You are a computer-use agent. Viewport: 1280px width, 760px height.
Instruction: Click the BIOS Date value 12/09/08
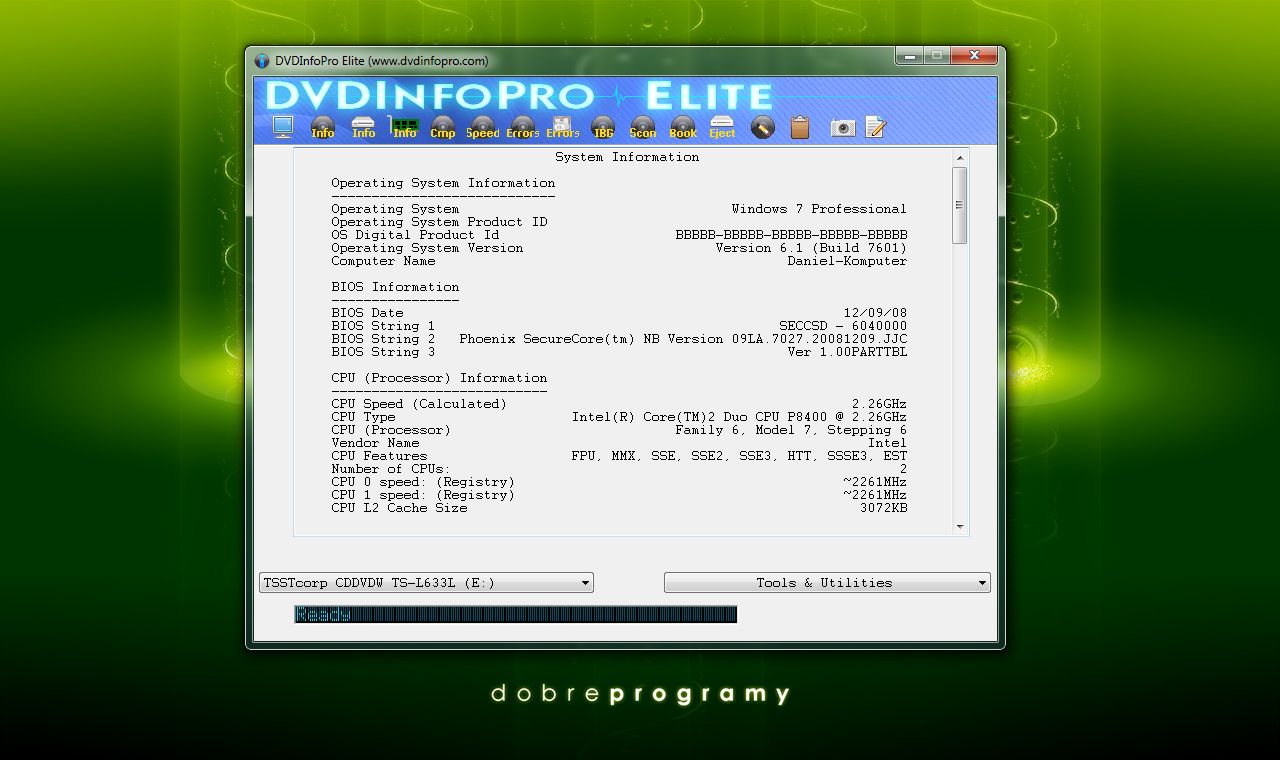(x=875, y=313)
